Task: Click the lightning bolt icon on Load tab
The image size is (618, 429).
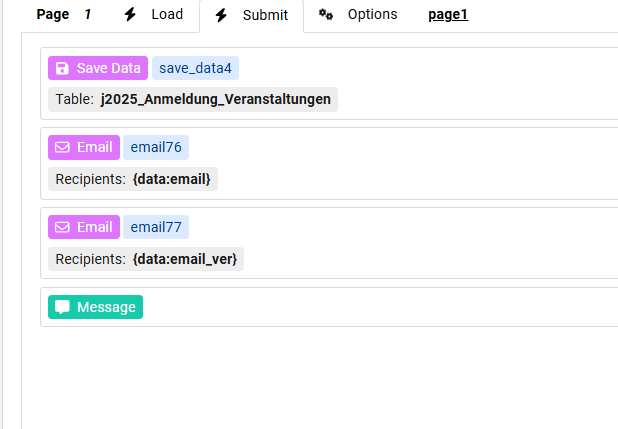Action: point(130,15)
